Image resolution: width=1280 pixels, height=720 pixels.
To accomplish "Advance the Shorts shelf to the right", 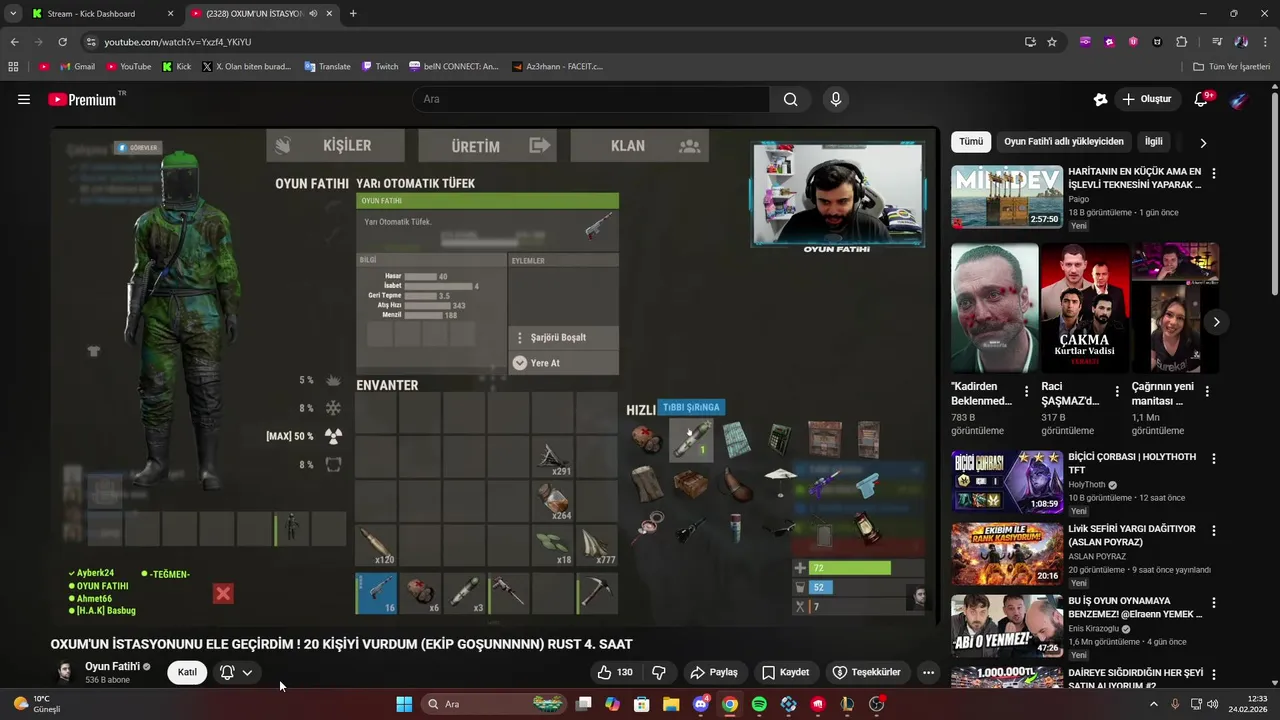I will 1216,322.
